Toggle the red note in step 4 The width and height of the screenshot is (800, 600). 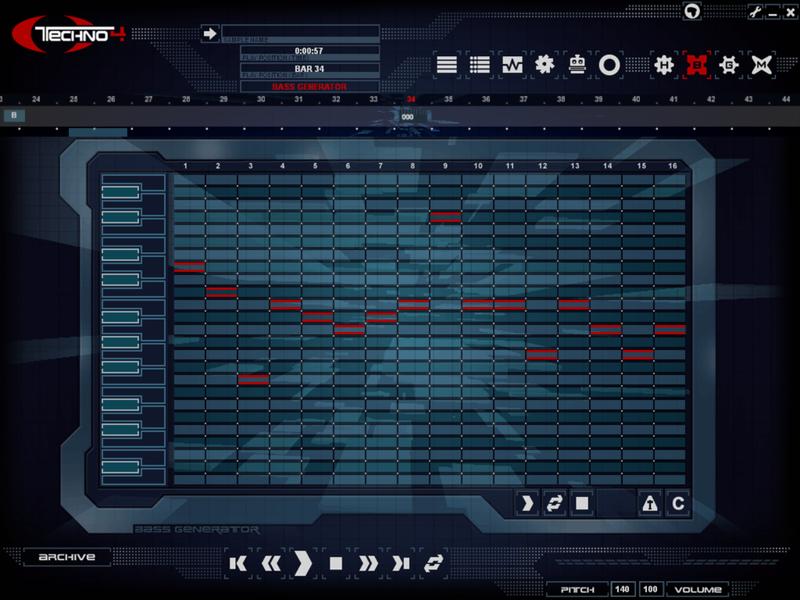pyautogui.click(x=286, y=305)
